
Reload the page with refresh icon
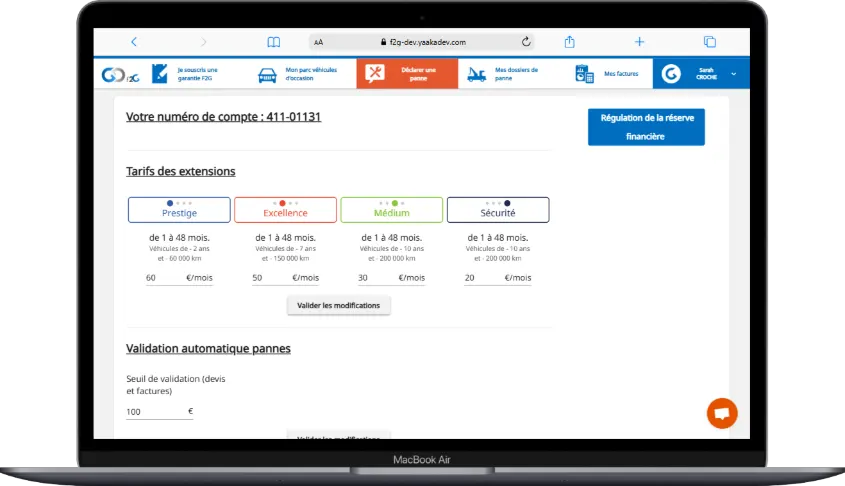pos(526,42)
